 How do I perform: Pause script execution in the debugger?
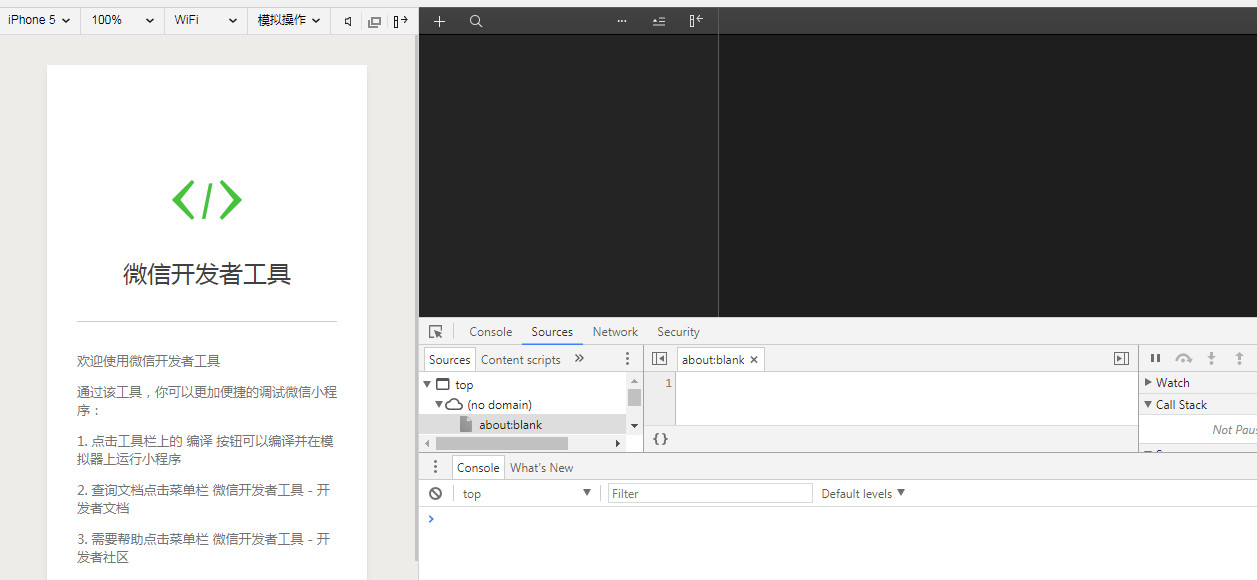(1155, 358)
